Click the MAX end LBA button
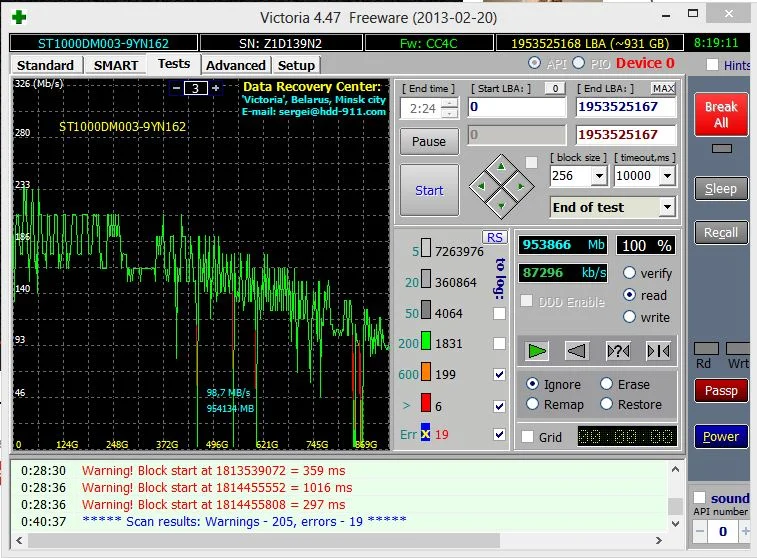757x558 pixels. [663, 89]
